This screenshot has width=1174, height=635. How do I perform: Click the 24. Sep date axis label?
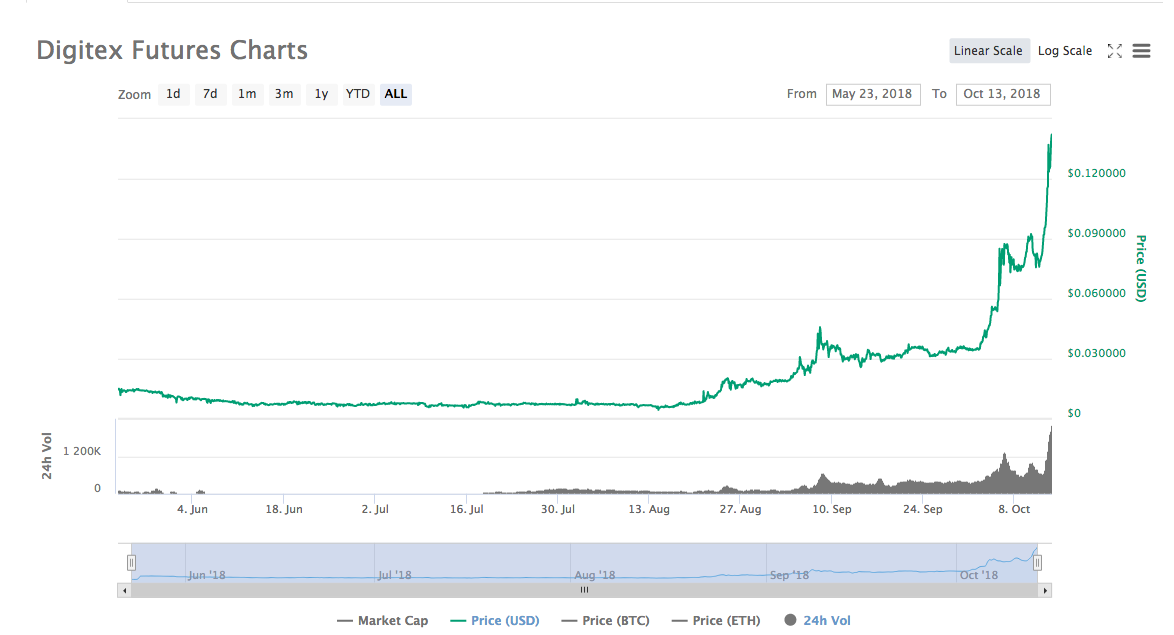pyautogui.click(x=922, y=509)
